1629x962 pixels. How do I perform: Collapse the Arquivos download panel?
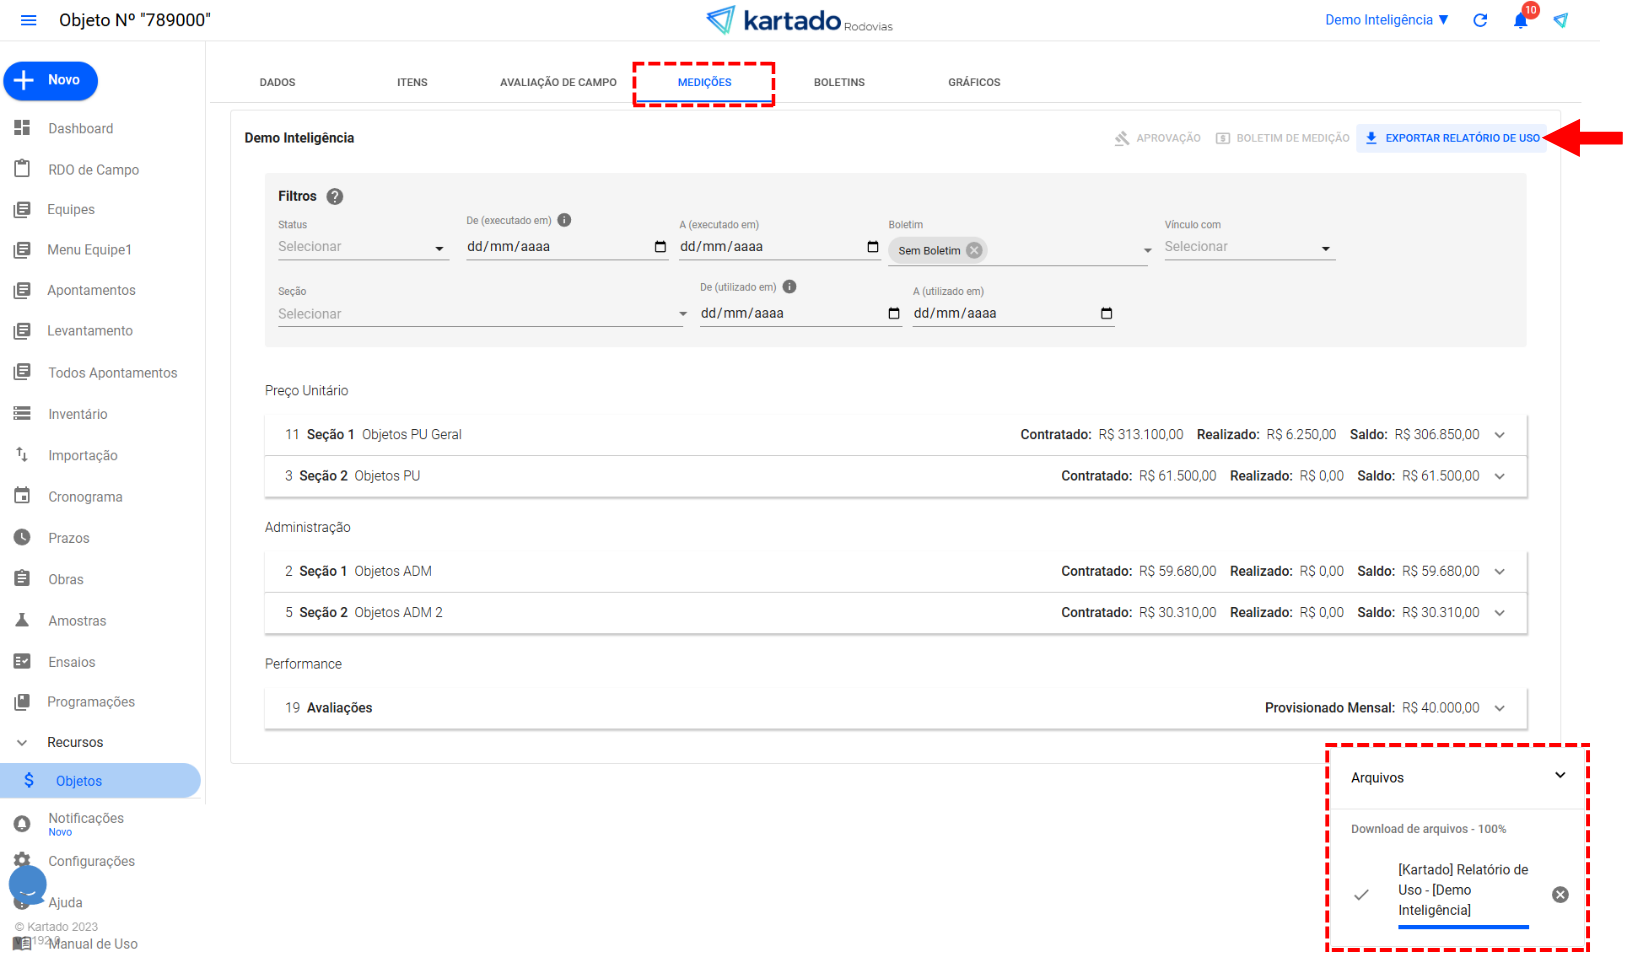(1559, 776)
